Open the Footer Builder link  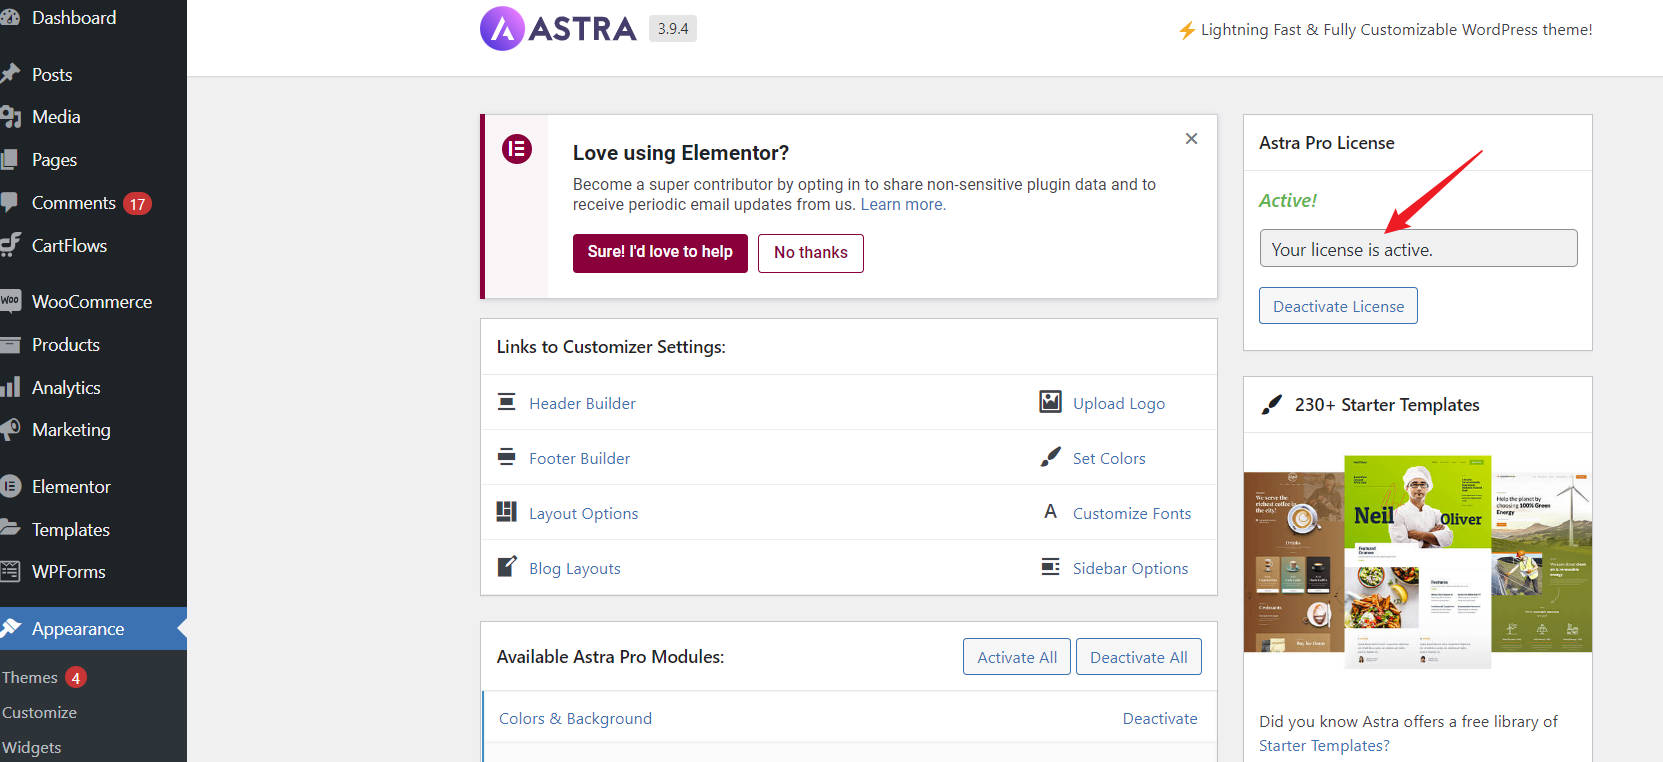[579, 458]
